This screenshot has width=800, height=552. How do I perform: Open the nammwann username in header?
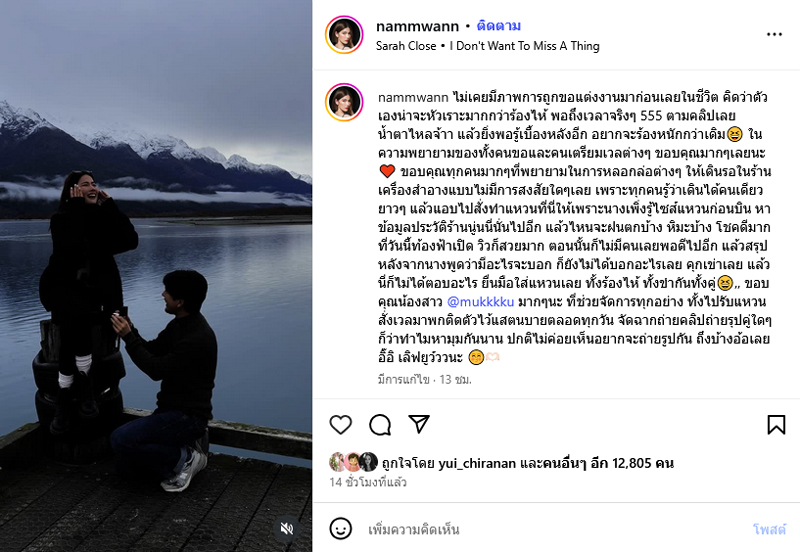[x=417, y=26]
